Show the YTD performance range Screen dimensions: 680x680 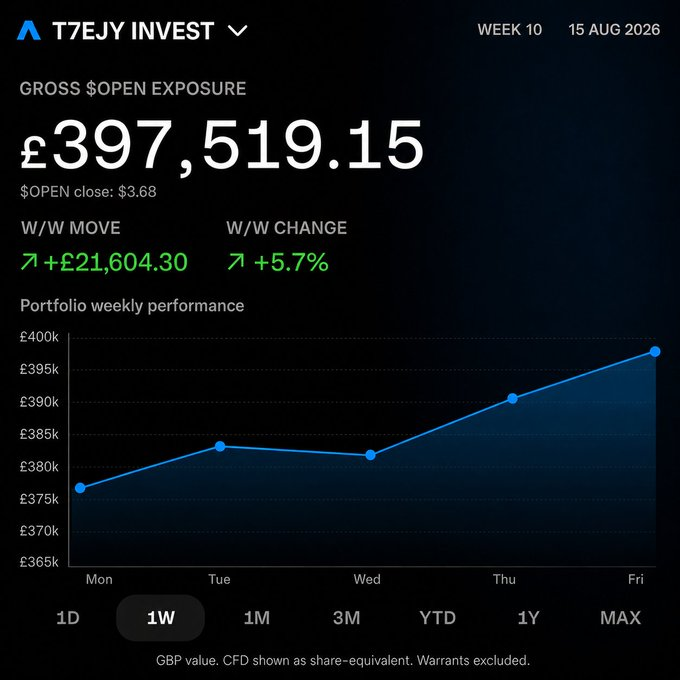(x=438, y=618)
